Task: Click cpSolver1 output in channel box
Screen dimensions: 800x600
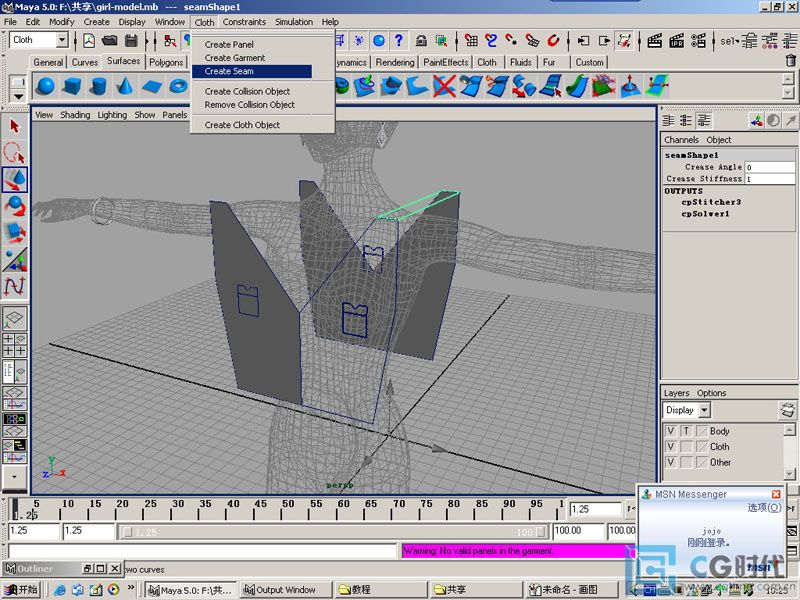Action: click(705, 214)
